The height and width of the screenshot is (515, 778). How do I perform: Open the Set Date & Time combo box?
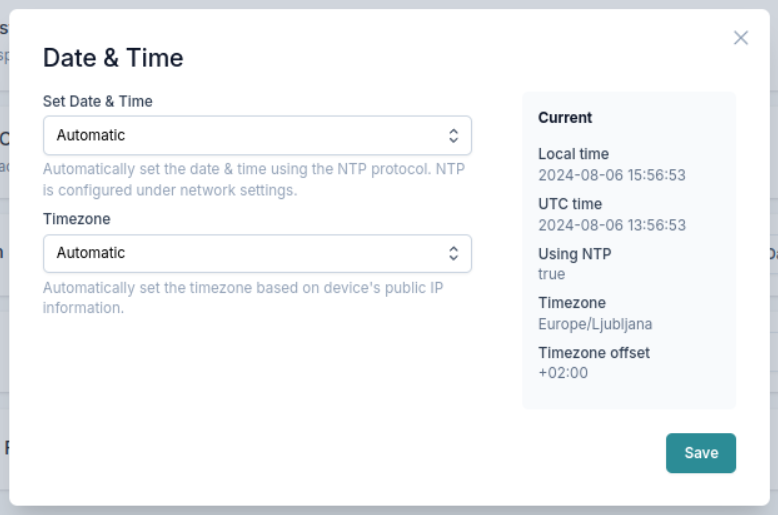(x=257, y=135)
